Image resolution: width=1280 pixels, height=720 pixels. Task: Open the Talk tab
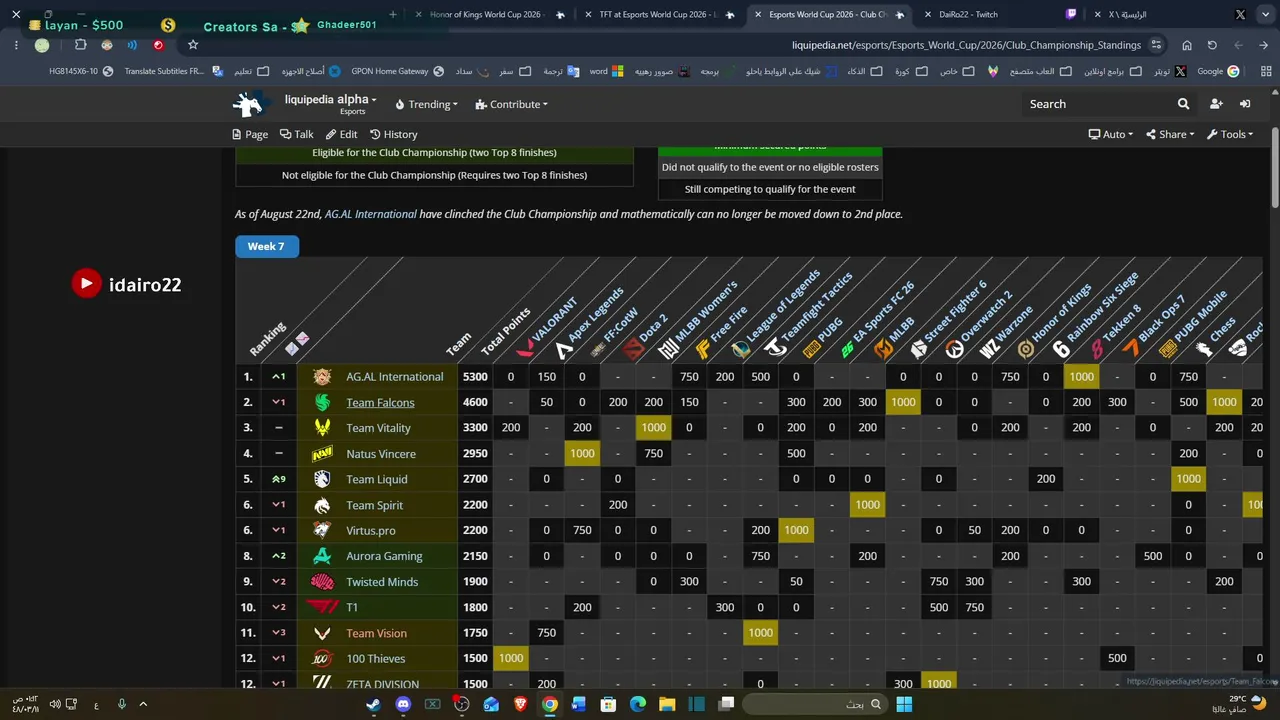[x=296, y=134]
